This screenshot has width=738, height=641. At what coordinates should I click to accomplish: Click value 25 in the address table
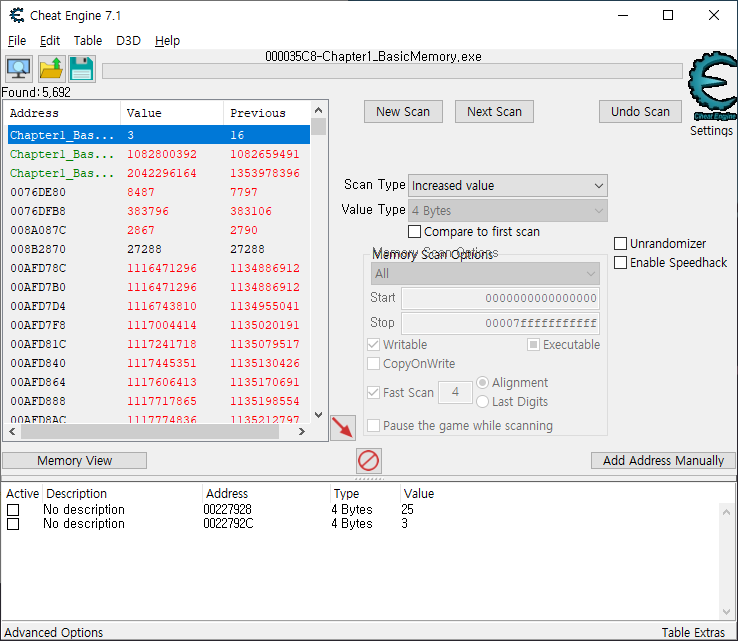coord(407,510)
